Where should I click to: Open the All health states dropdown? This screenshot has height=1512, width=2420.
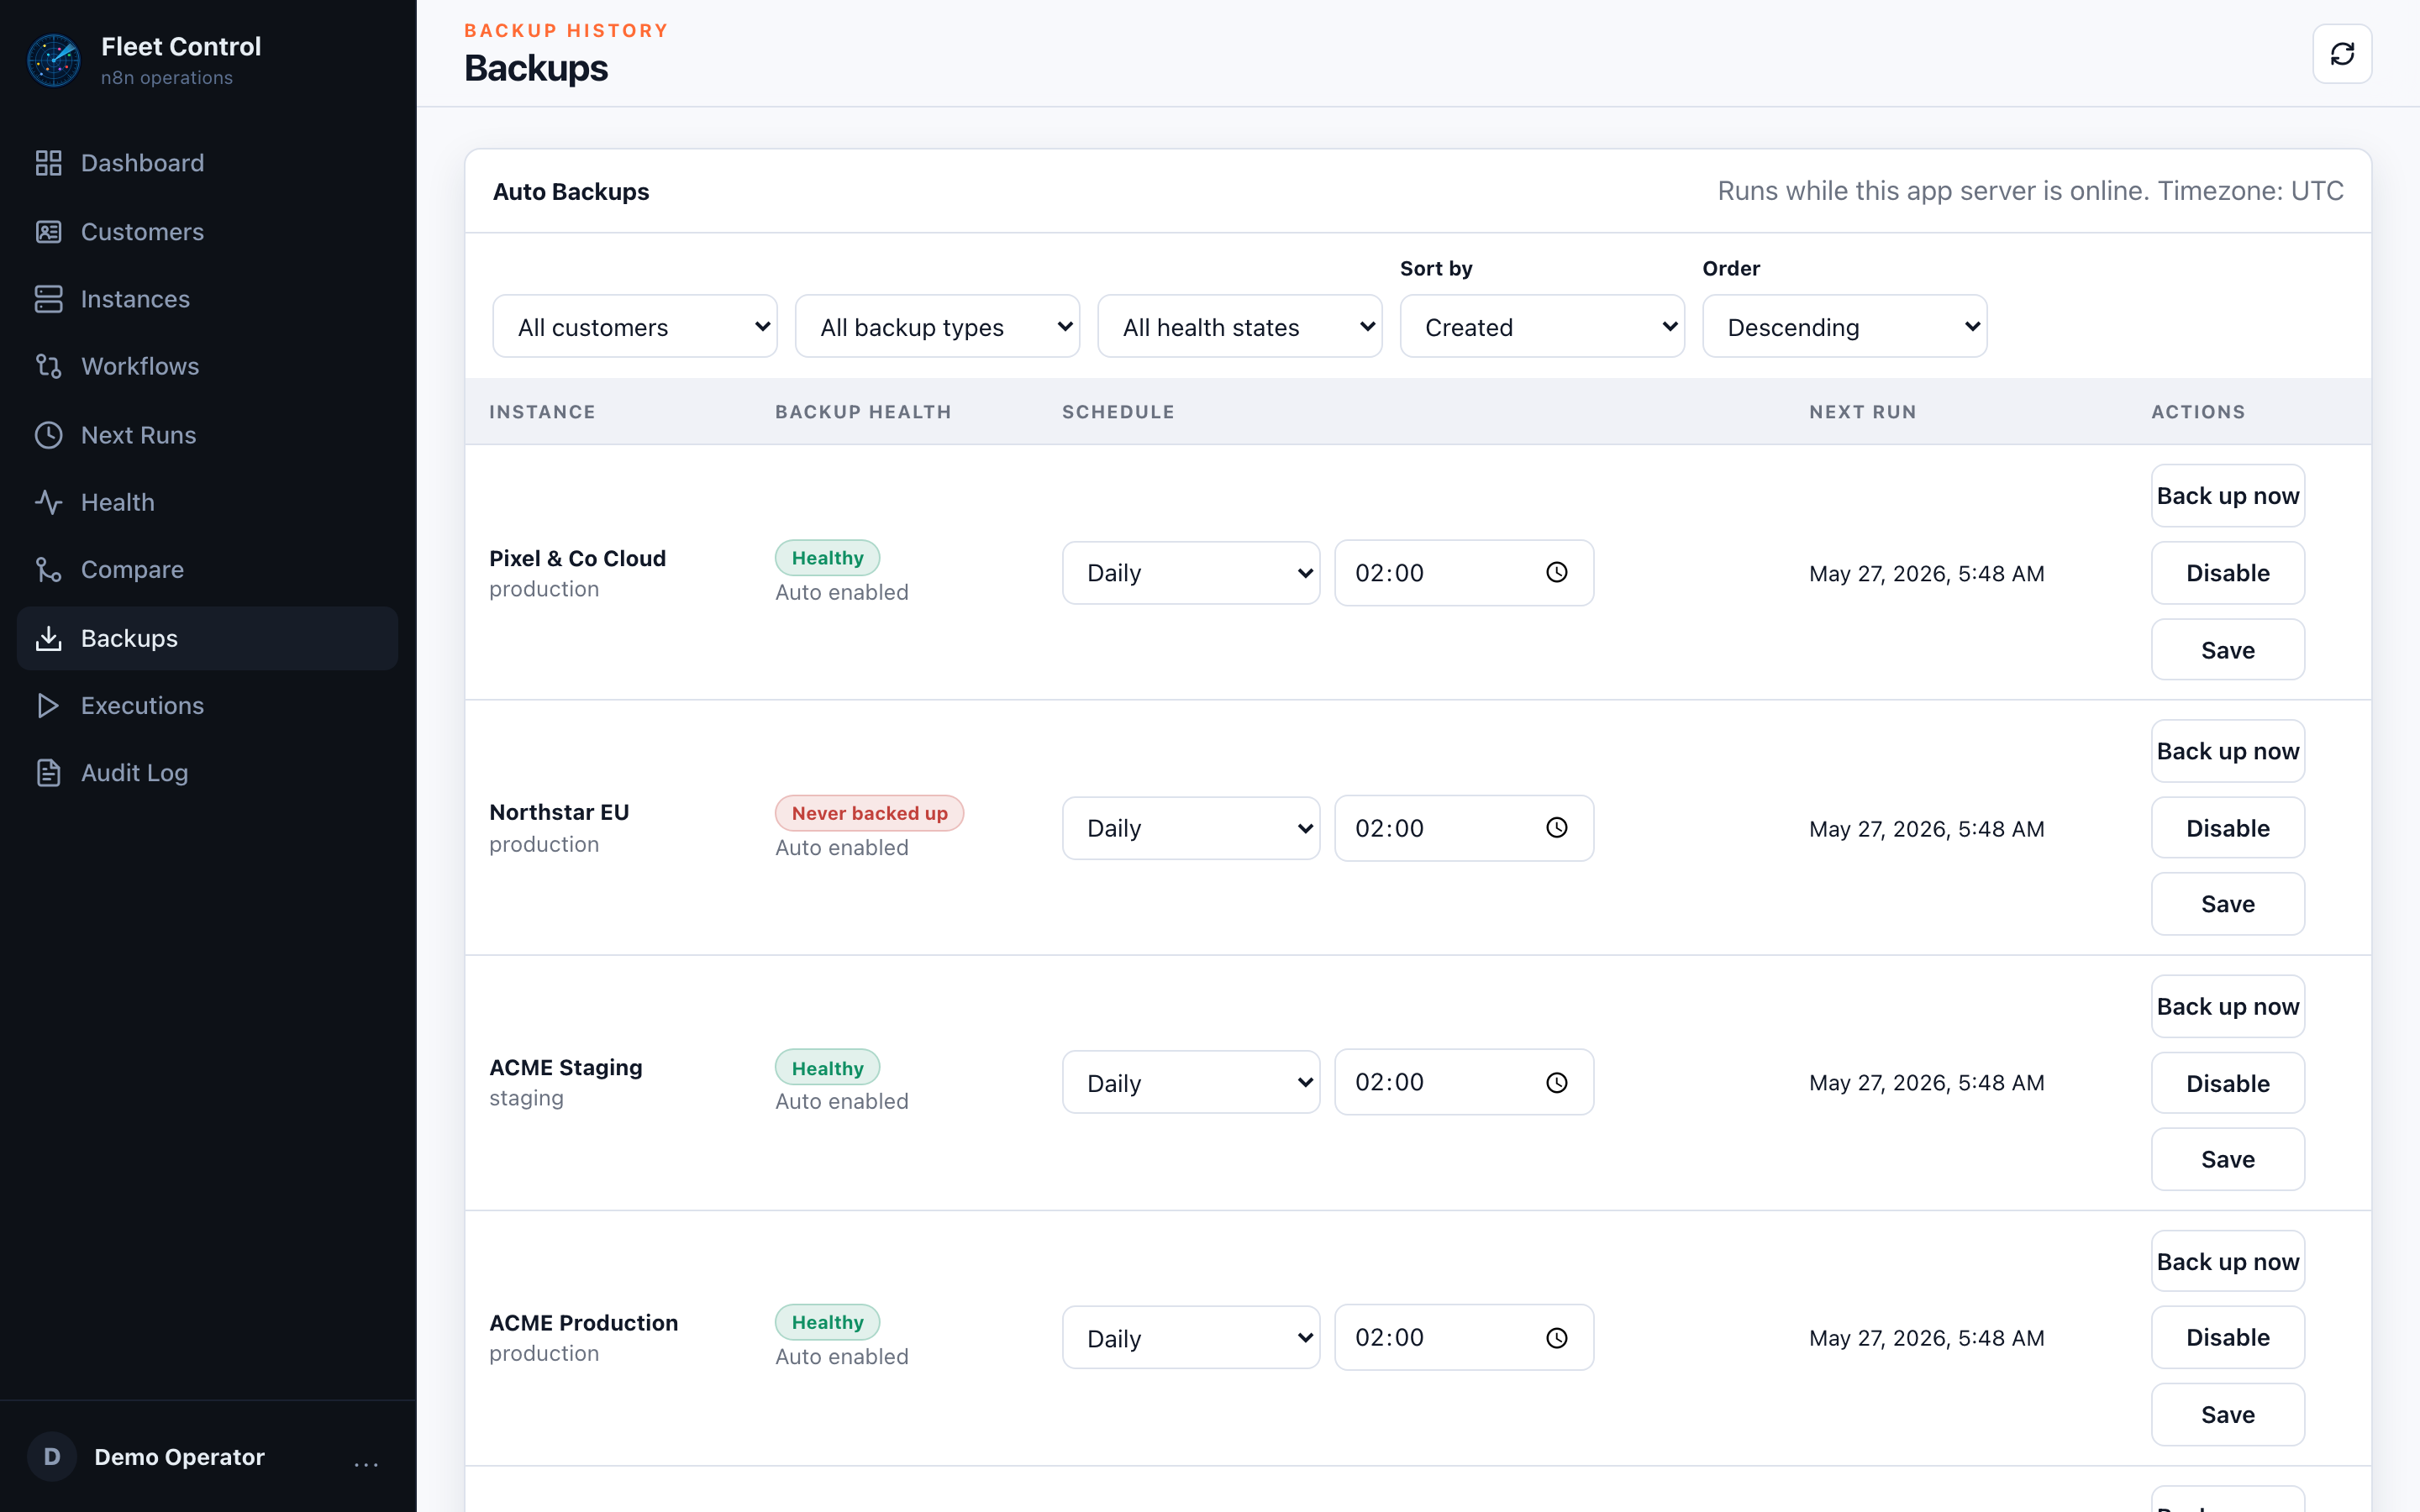pyautogui.click(x=1240, y=326)
